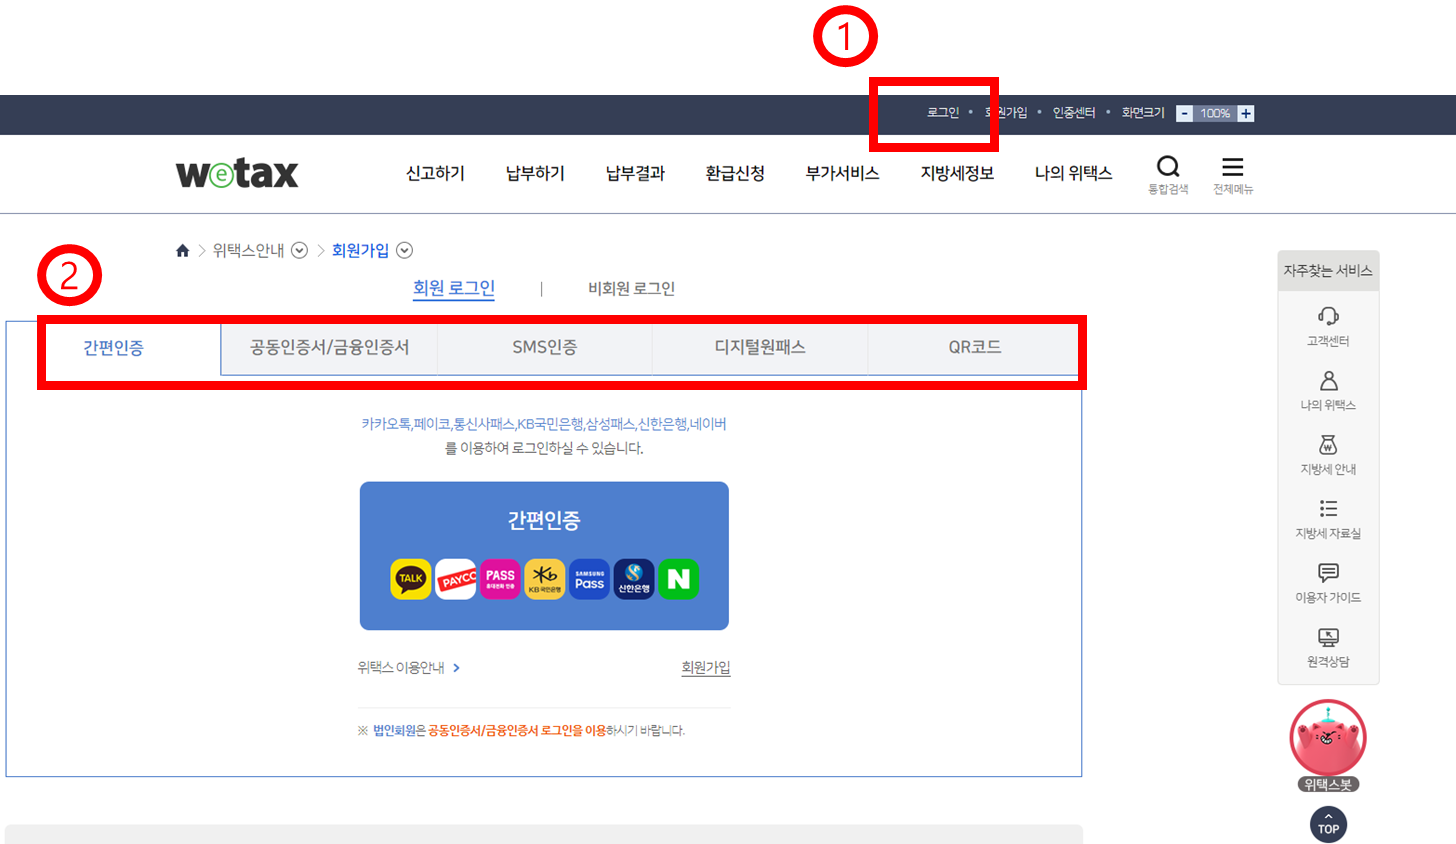Open the 납부하기 menu
Image resolution: width=1456 pixels, height=844 pixels.
pos(533,172)
